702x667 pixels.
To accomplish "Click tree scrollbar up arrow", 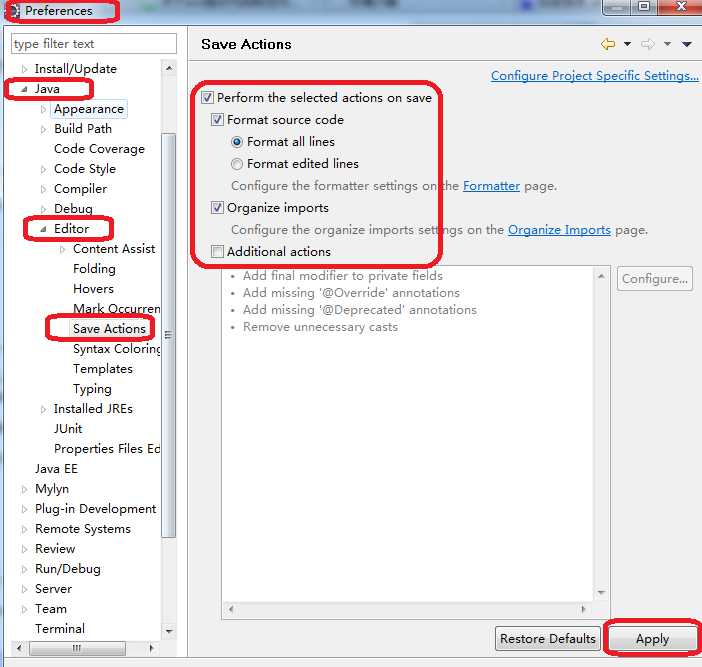I will coord(169,68).
